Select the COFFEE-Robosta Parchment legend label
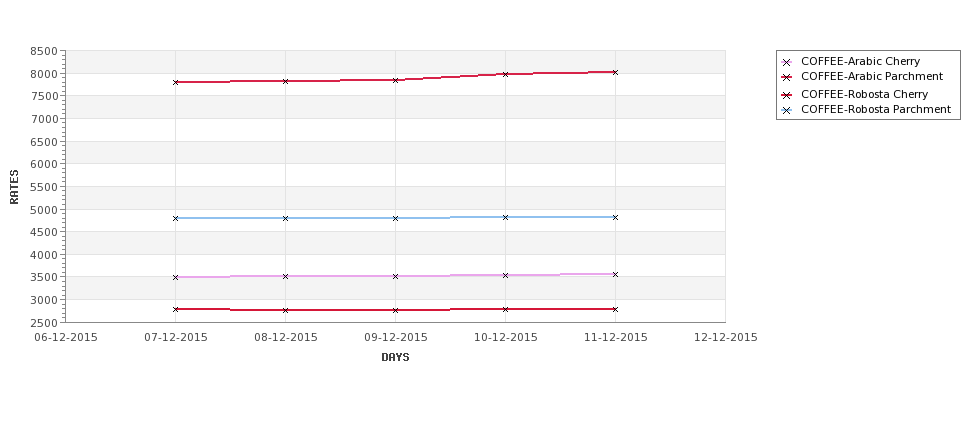The width and height of the screenshot is (975, 429). point(876,109)
